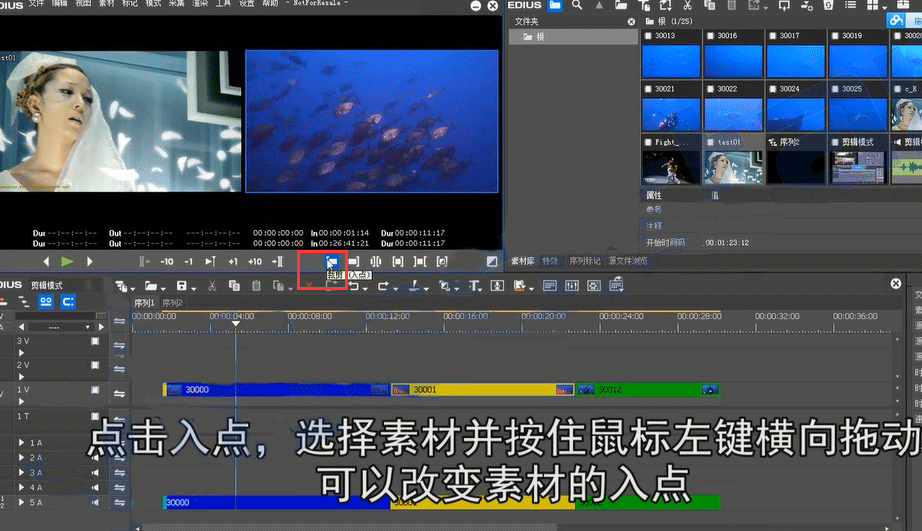The width and height of the screenshot is (922, 531).
Task: Open the Undo history dropdown arrow
Action: coord(365,288)
